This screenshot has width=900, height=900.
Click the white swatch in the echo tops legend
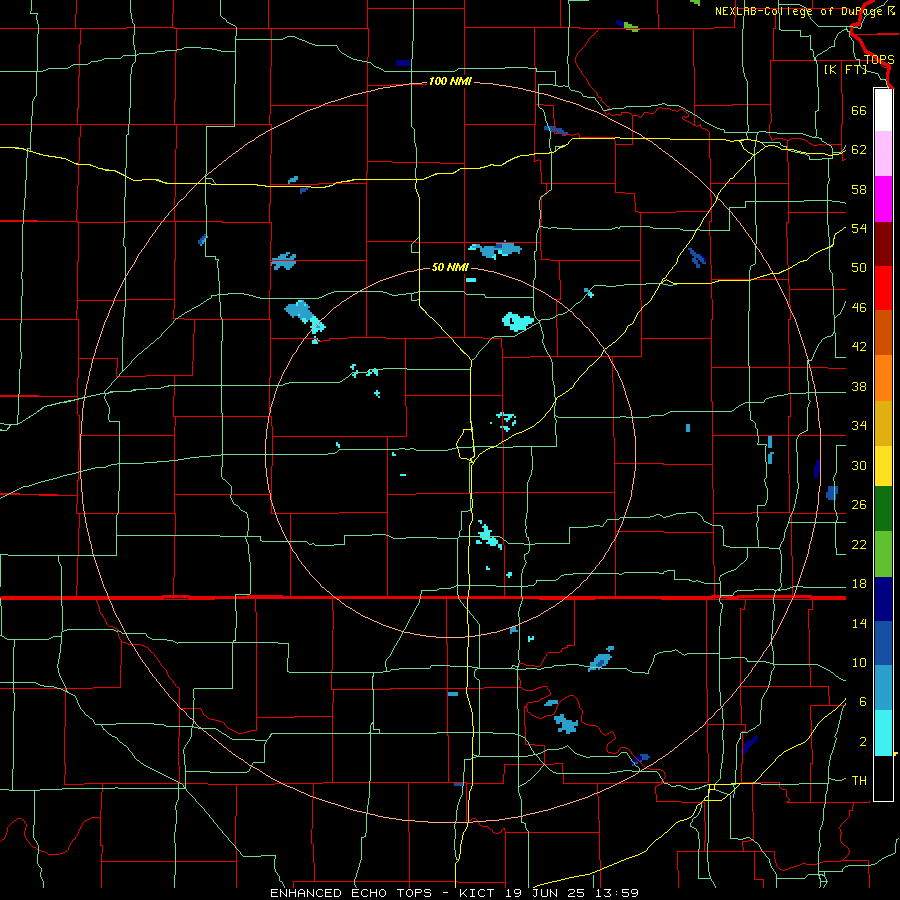point(883,110)
